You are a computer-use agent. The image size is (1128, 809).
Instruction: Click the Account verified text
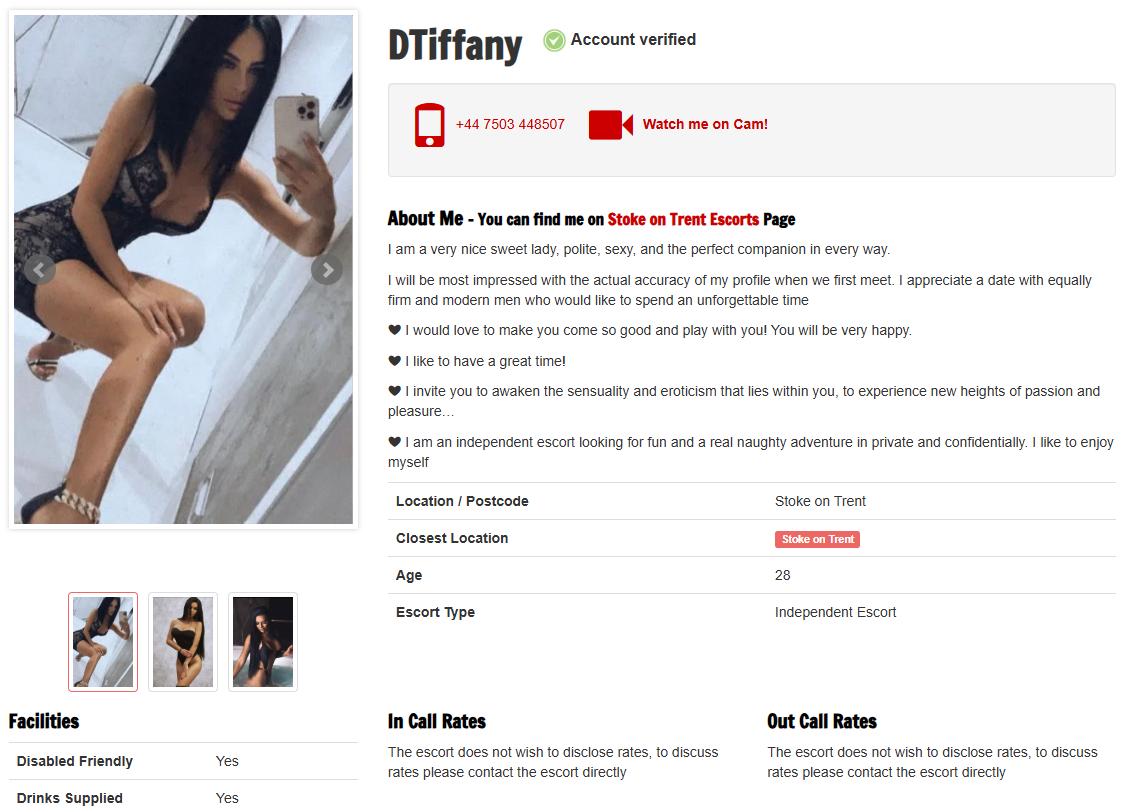(633, 40)
